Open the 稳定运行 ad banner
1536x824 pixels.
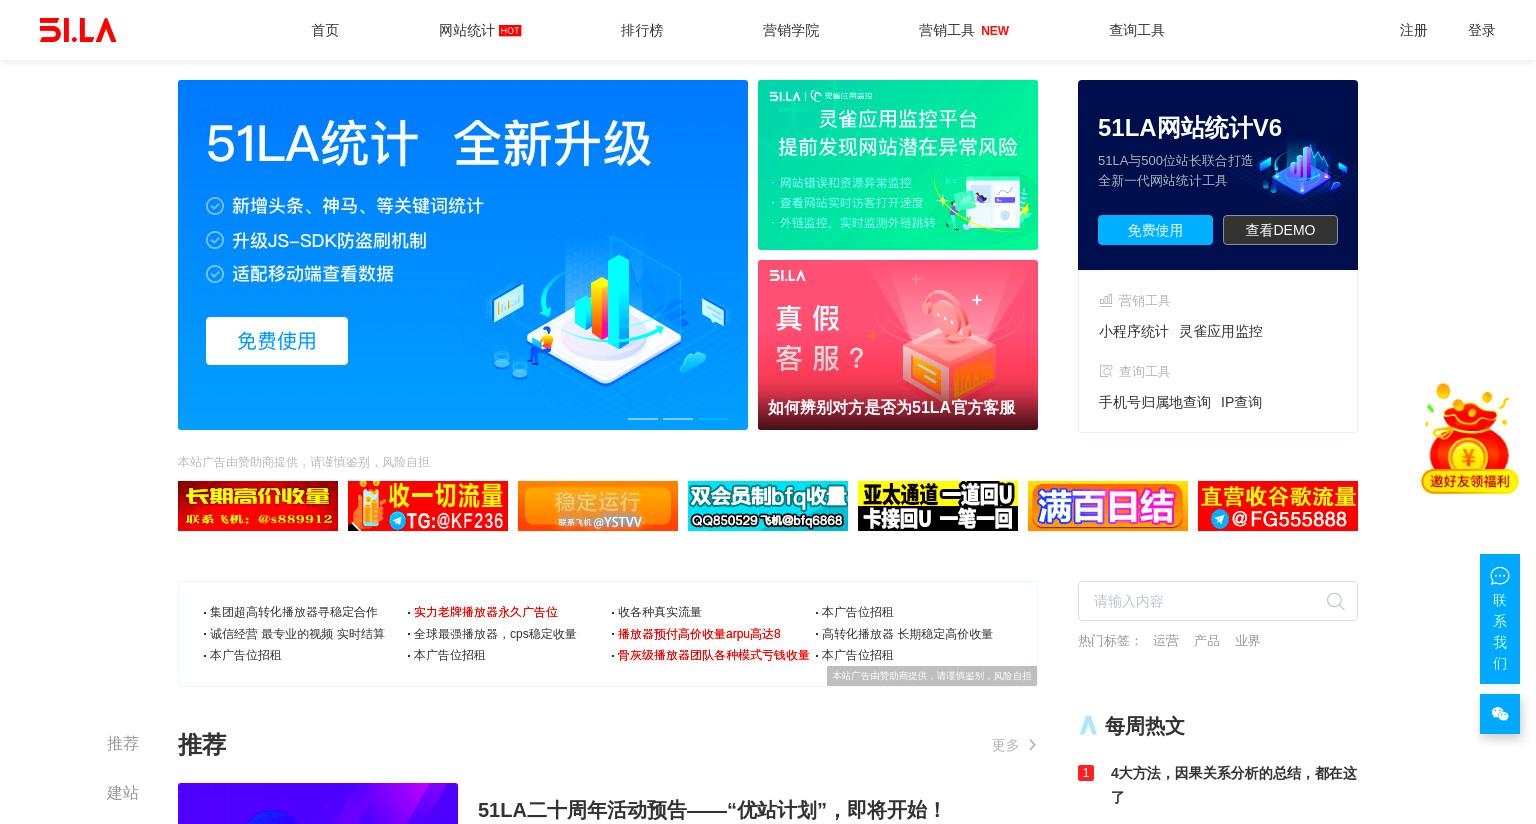[598, 506]
